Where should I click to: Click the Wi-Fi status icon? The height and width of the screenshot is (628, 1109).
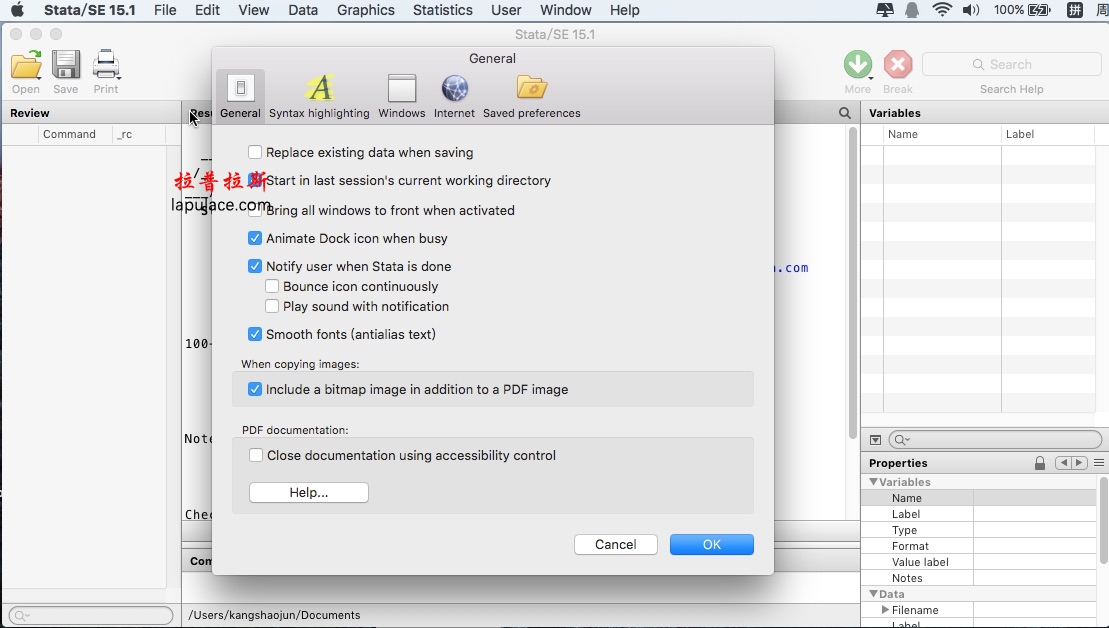pyautogui.click(x=942, y=10)
